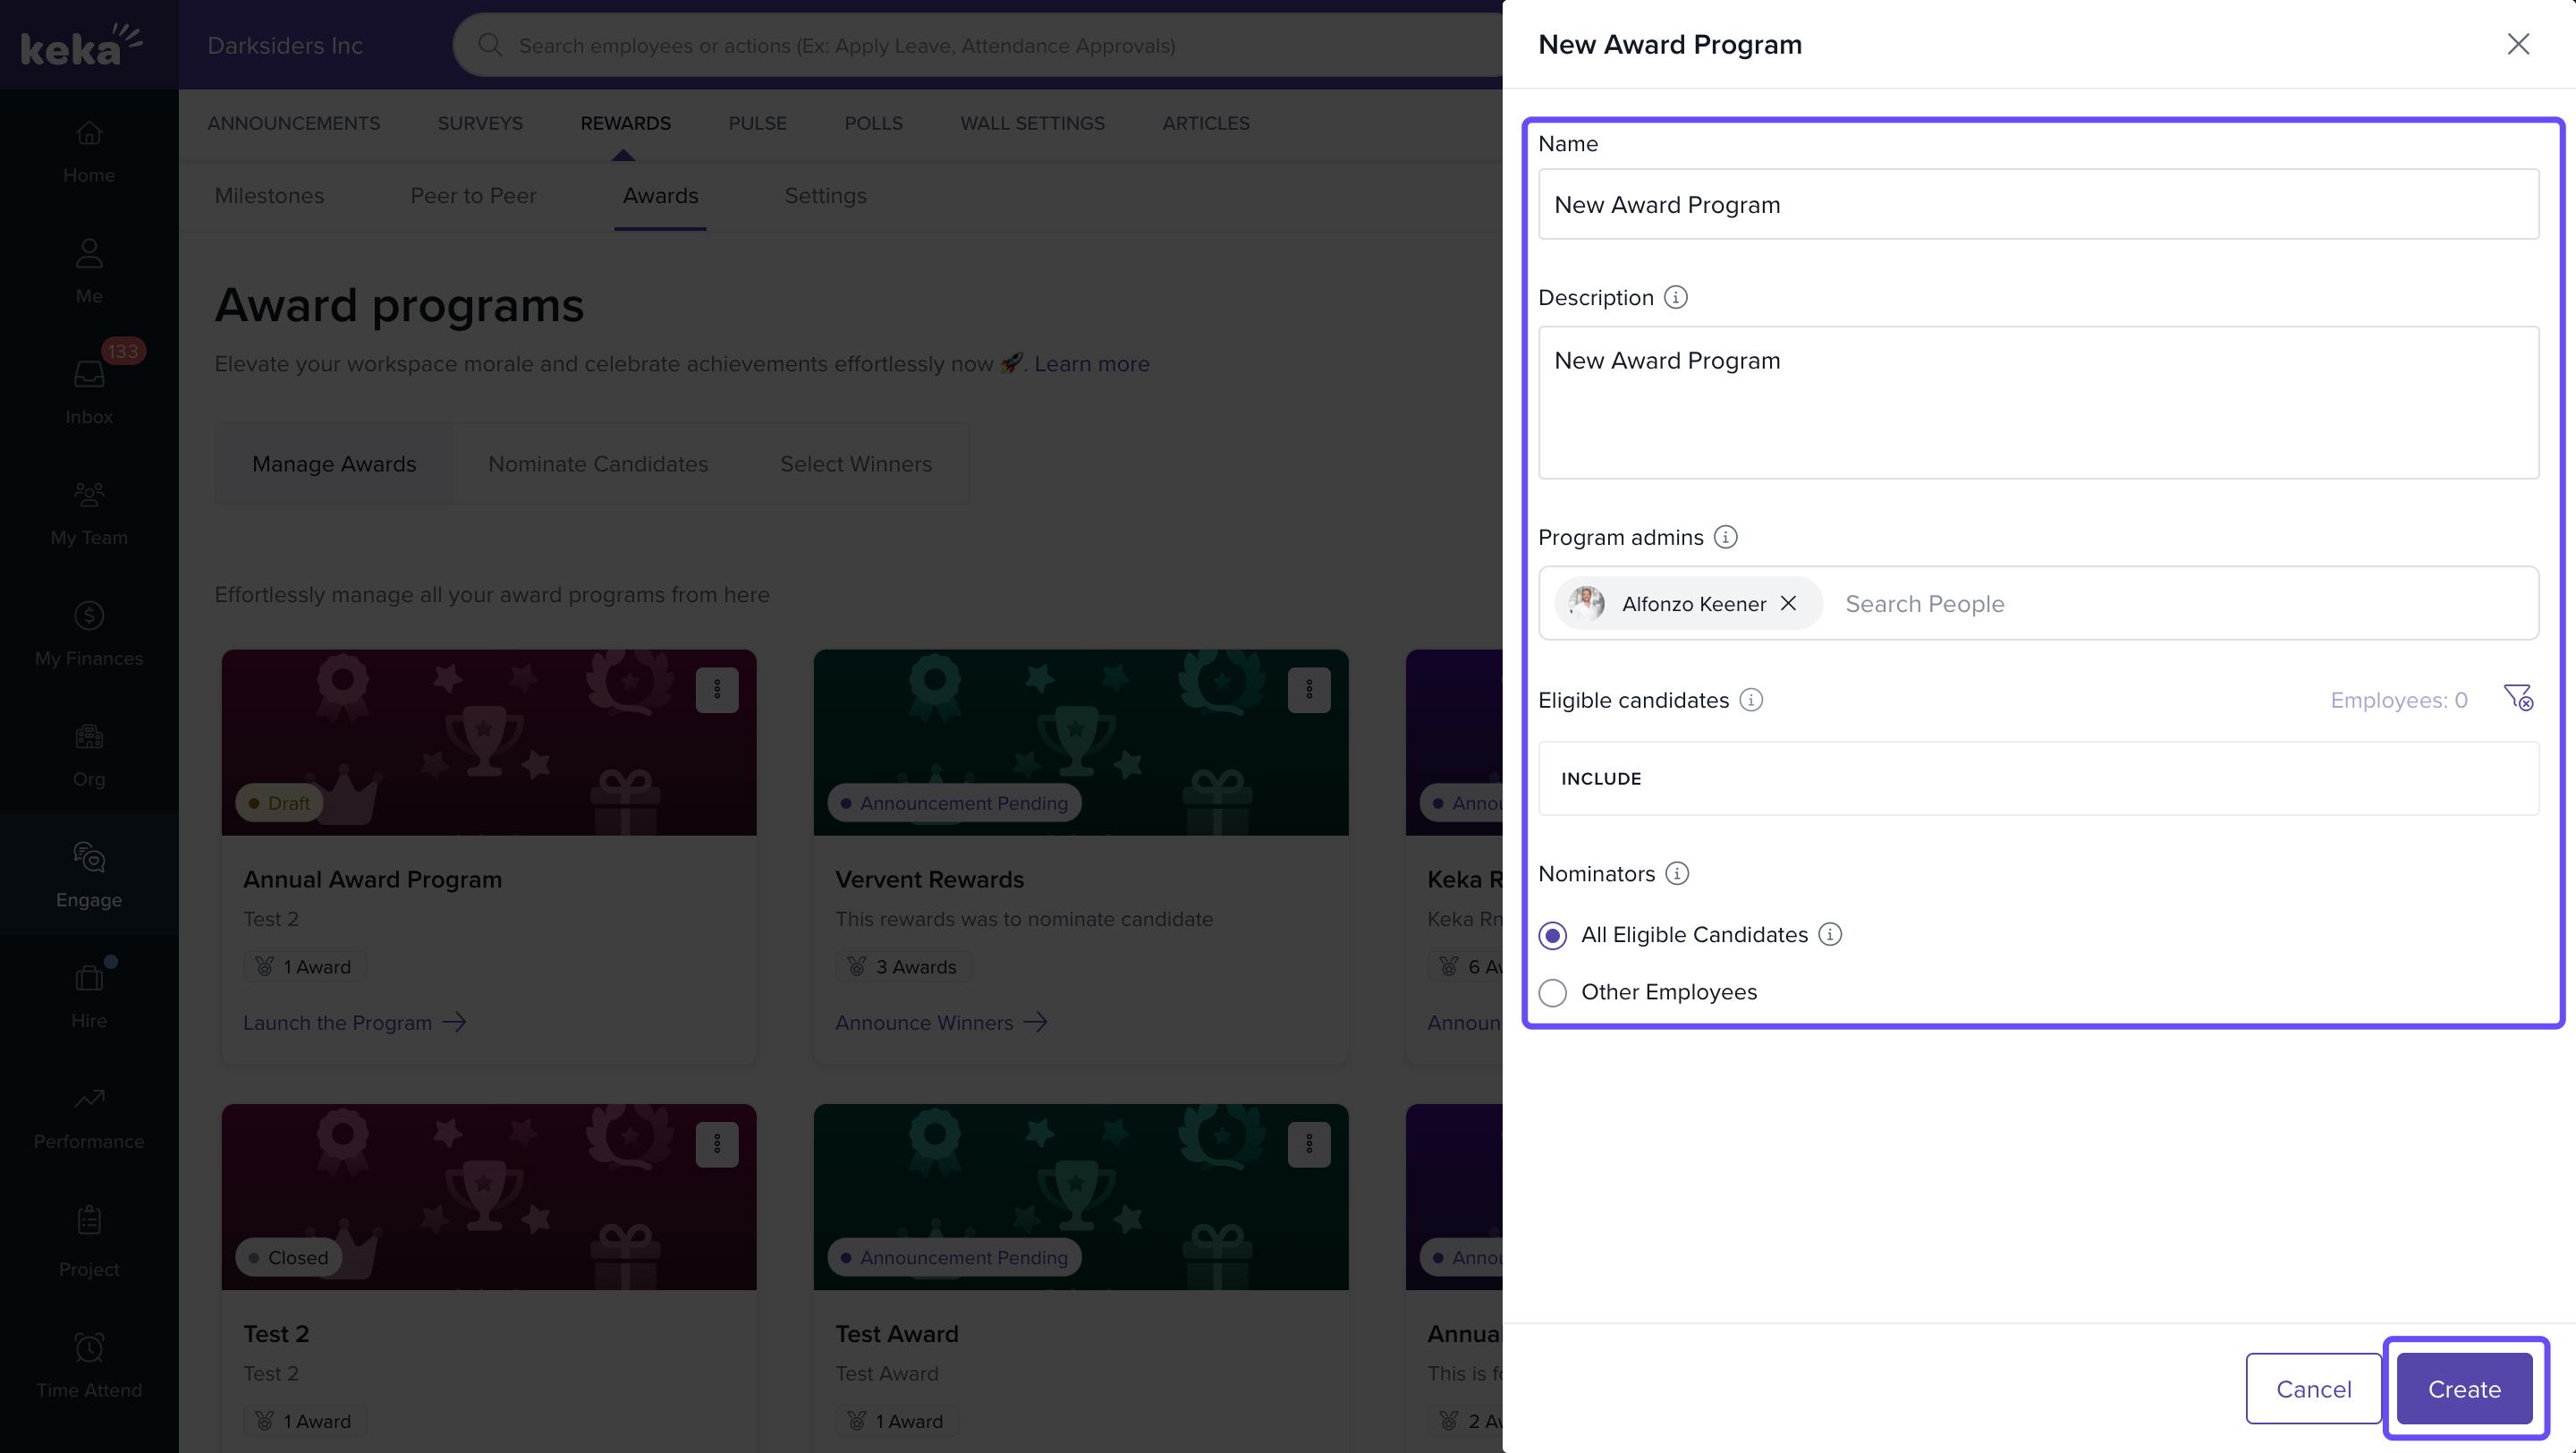
Task: Click the Search People input field
Action: [2180, 603]
